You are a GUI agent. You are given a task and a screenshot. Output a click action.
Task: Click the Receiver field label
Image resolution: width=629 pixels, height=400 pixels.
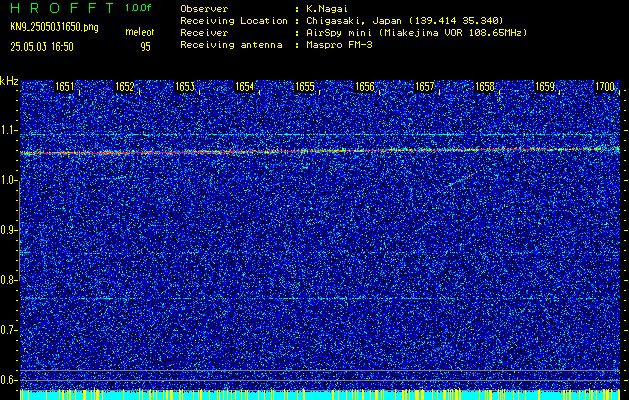point(204,33)
